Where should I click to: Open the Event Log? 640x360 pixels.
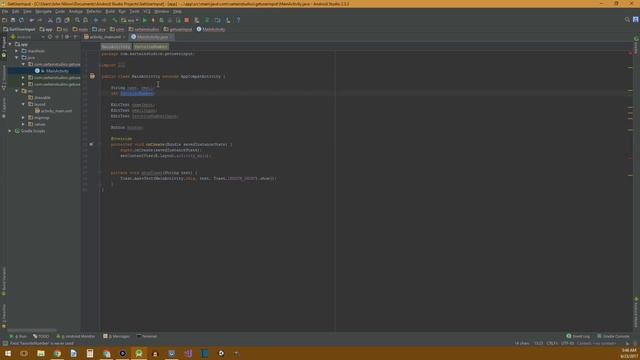click(578, 336)
